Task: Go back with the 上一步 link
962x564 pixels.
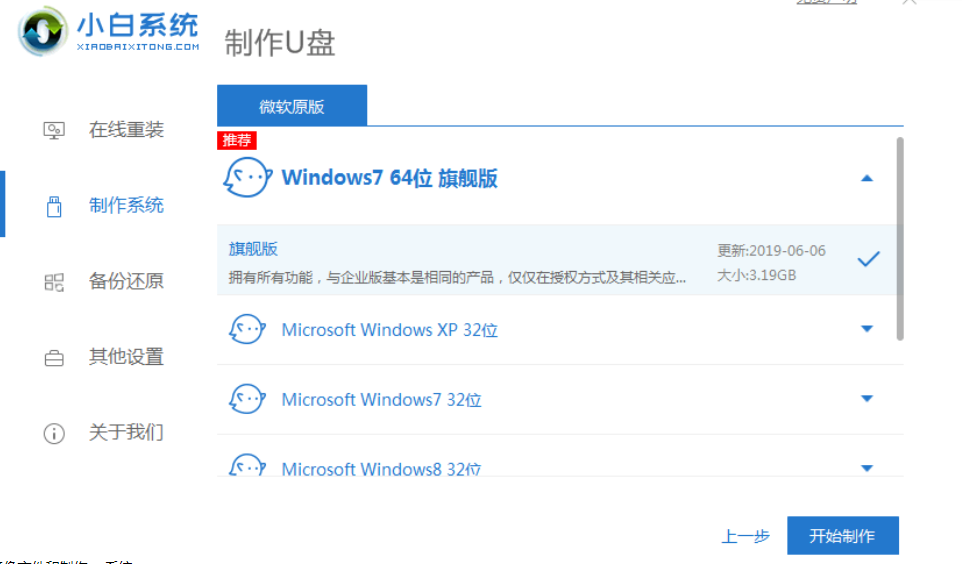Action: click(745, 536)
